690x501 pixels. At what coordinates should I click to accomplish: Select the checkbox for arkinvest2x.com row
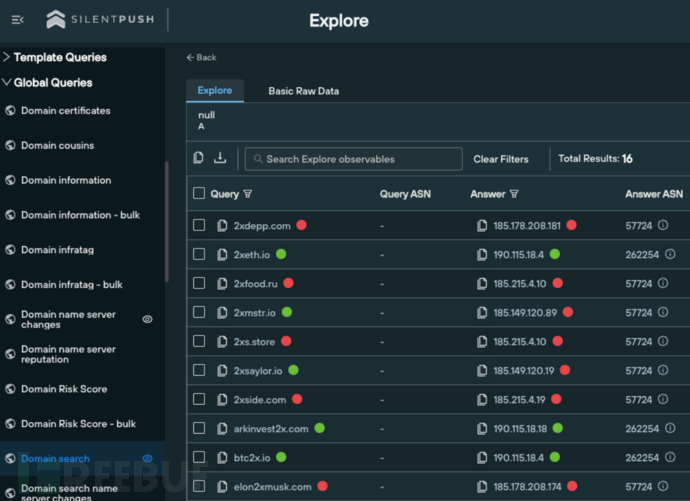[199, 429]
